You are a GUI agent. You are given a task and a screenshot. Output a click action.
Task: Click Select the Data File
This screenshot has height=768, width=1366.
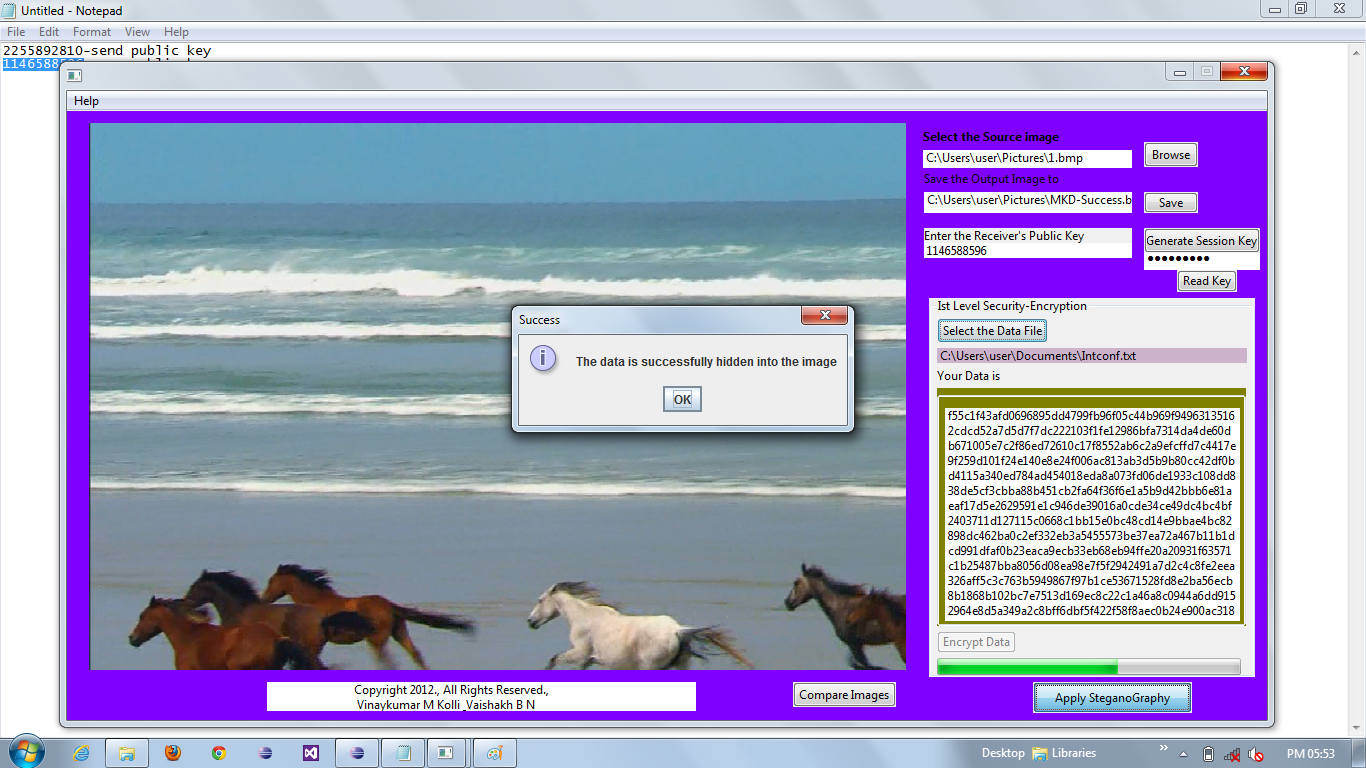pyautogui.click(x=992, y=330)
